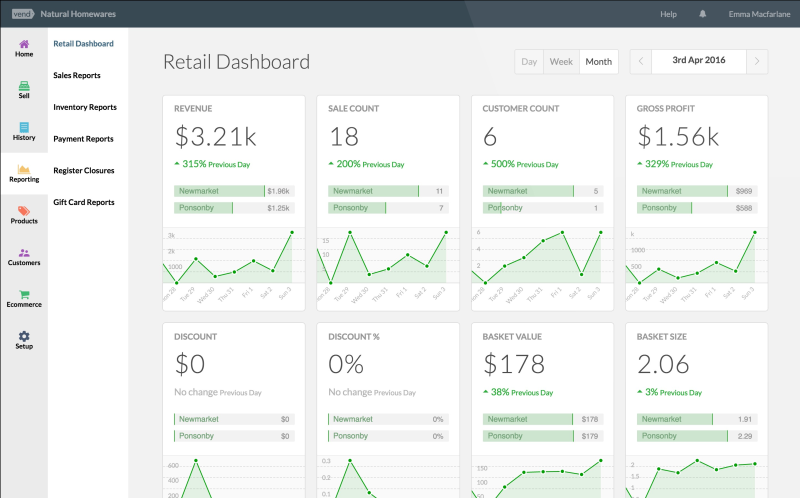Screen dimensions: 800x498
Task: Switch the period toggle to Week
Action: (561, 62)
